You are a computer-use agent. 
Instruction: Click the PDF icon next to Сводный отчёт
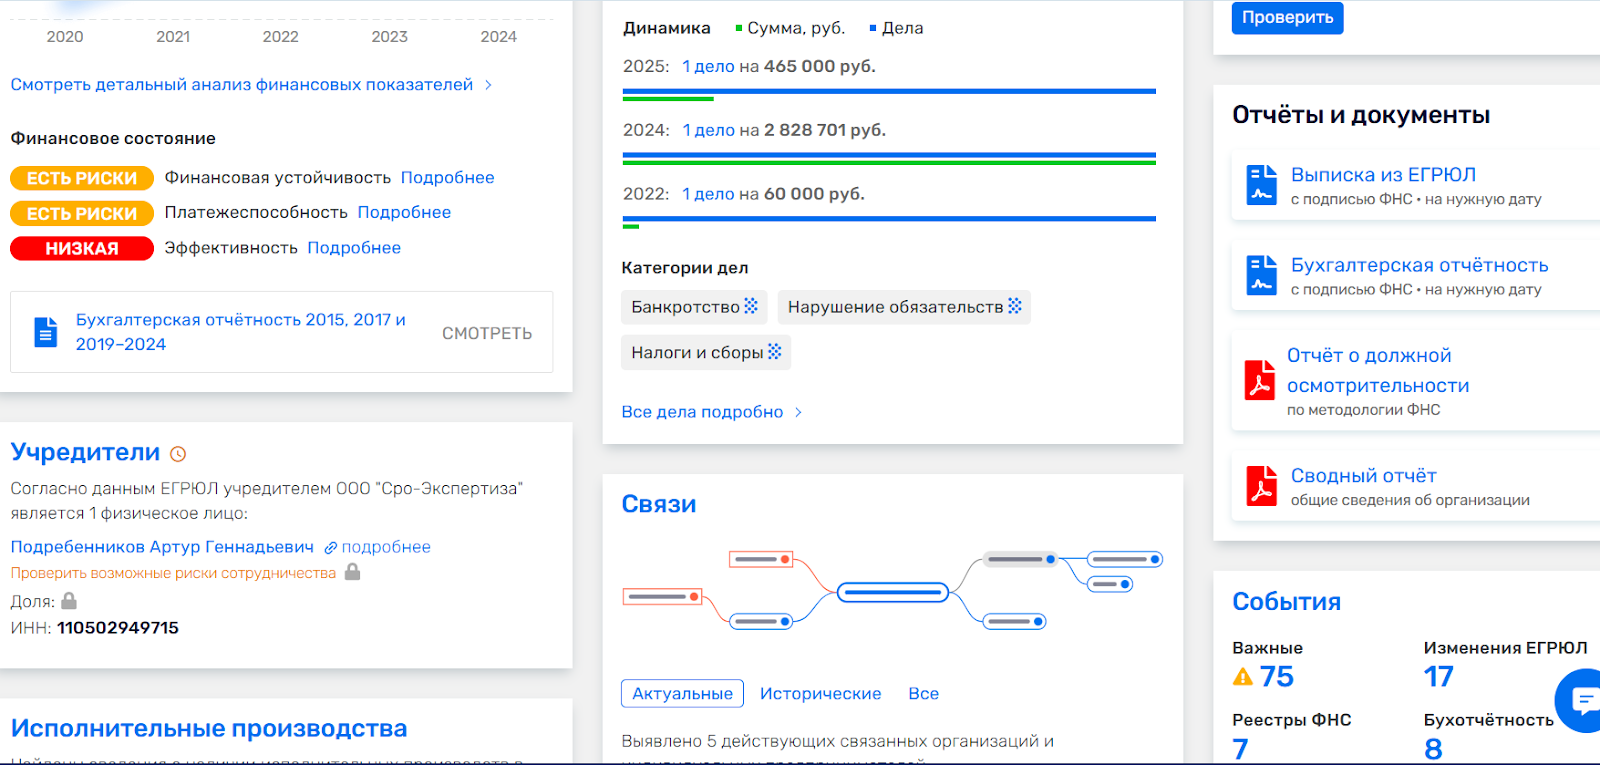point(1261,486)
